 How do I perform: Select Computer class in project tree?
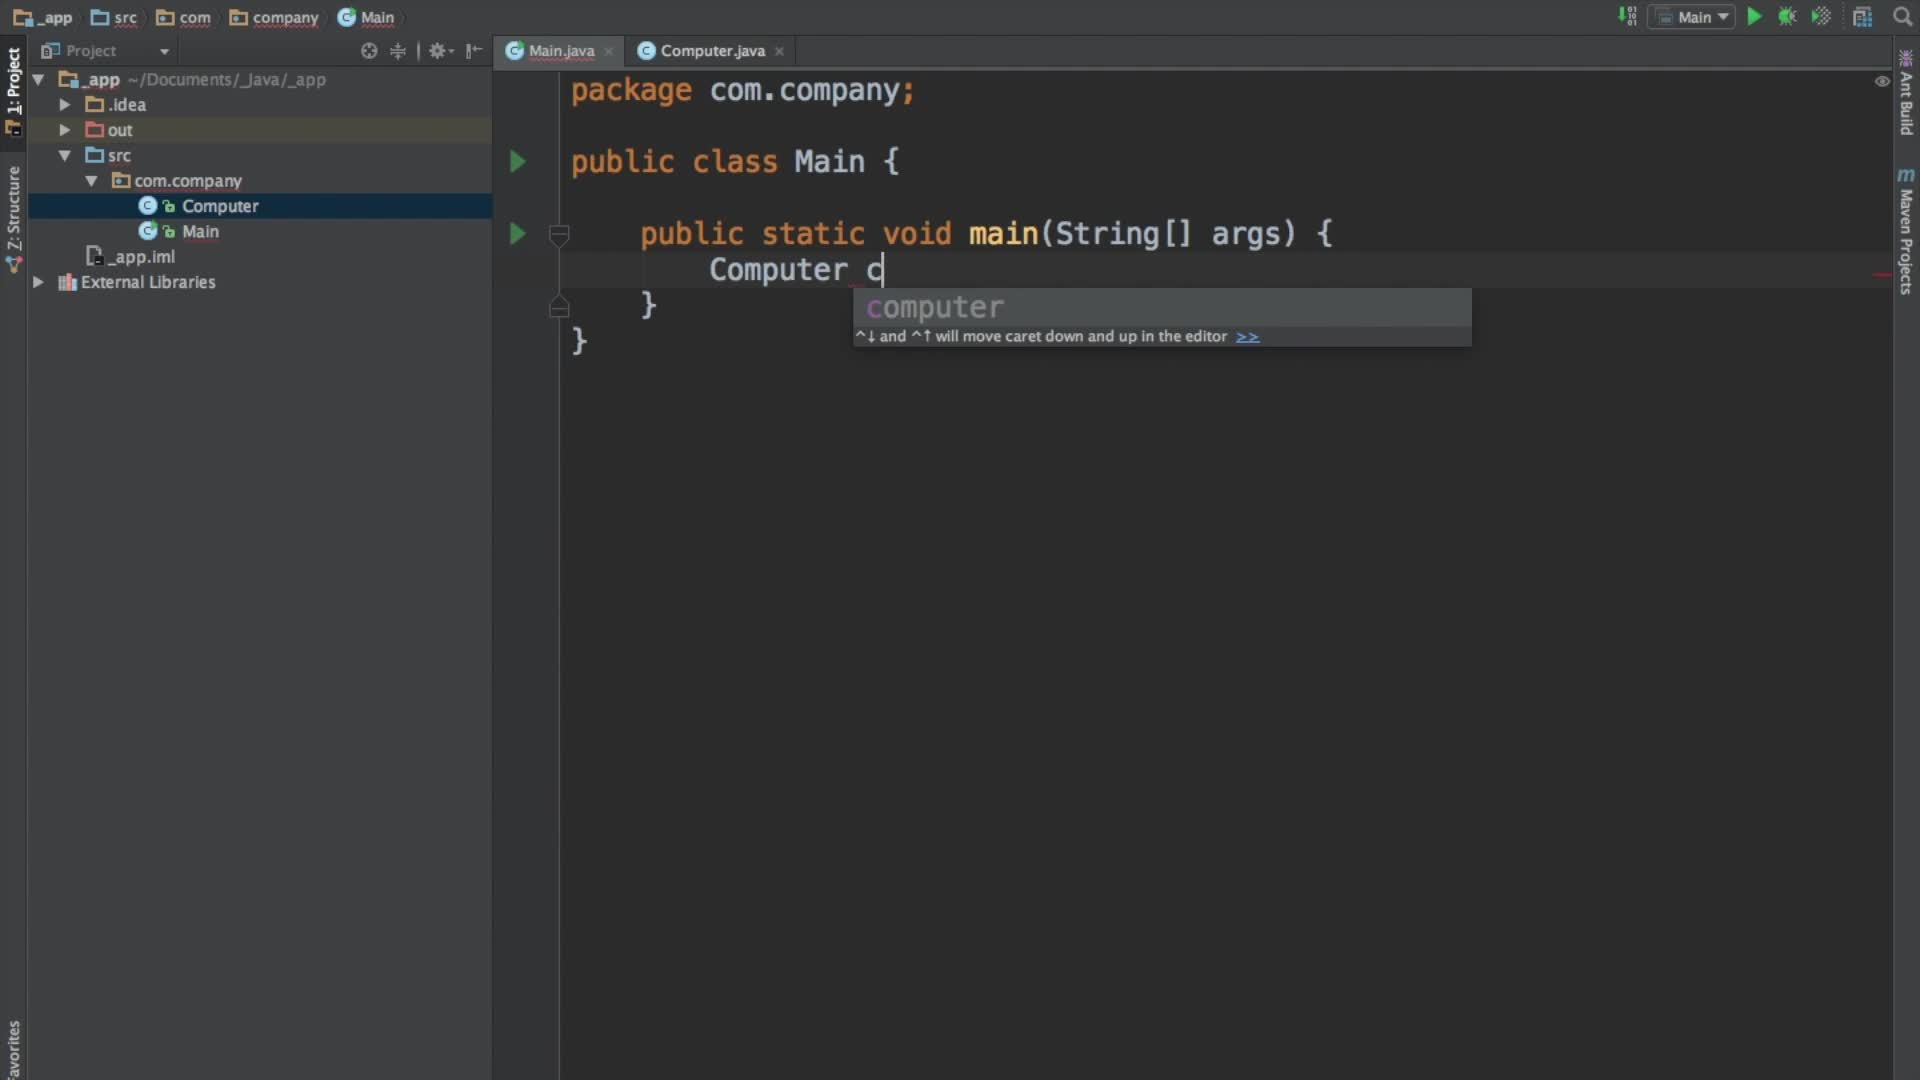click(260, 206)
